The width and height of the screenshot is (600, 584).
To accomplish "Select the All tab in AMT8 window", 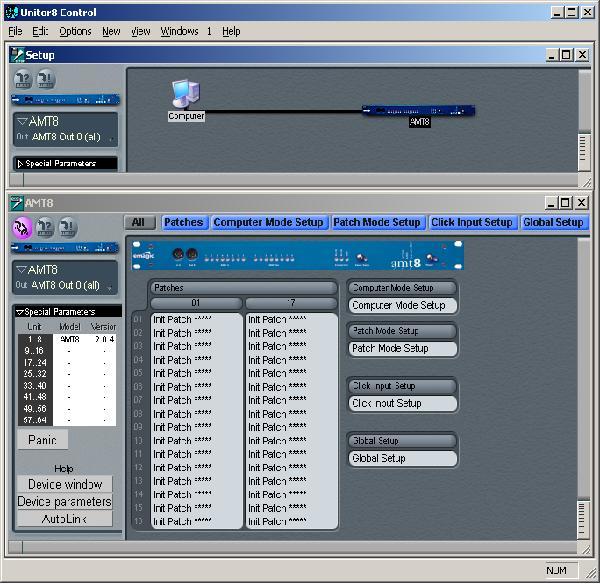I will [140, 222].
